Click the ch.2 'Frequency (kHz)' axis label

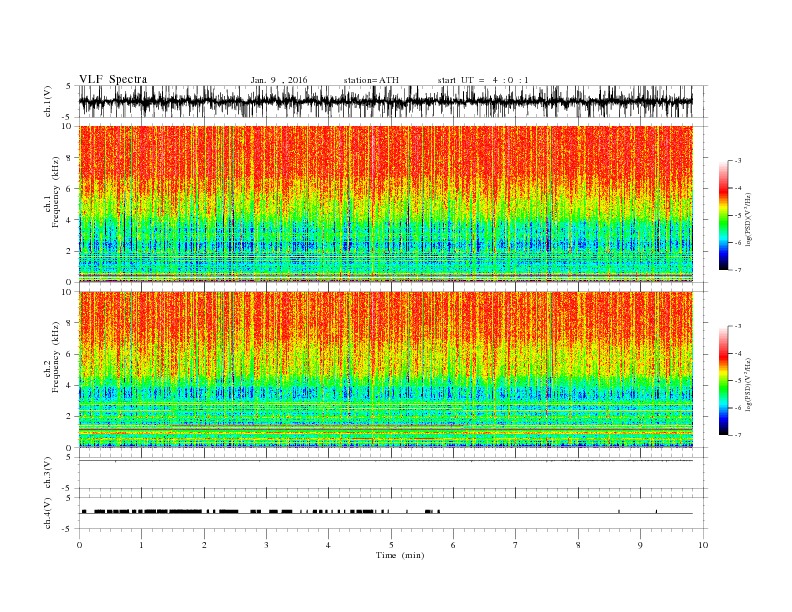(55, 357)
